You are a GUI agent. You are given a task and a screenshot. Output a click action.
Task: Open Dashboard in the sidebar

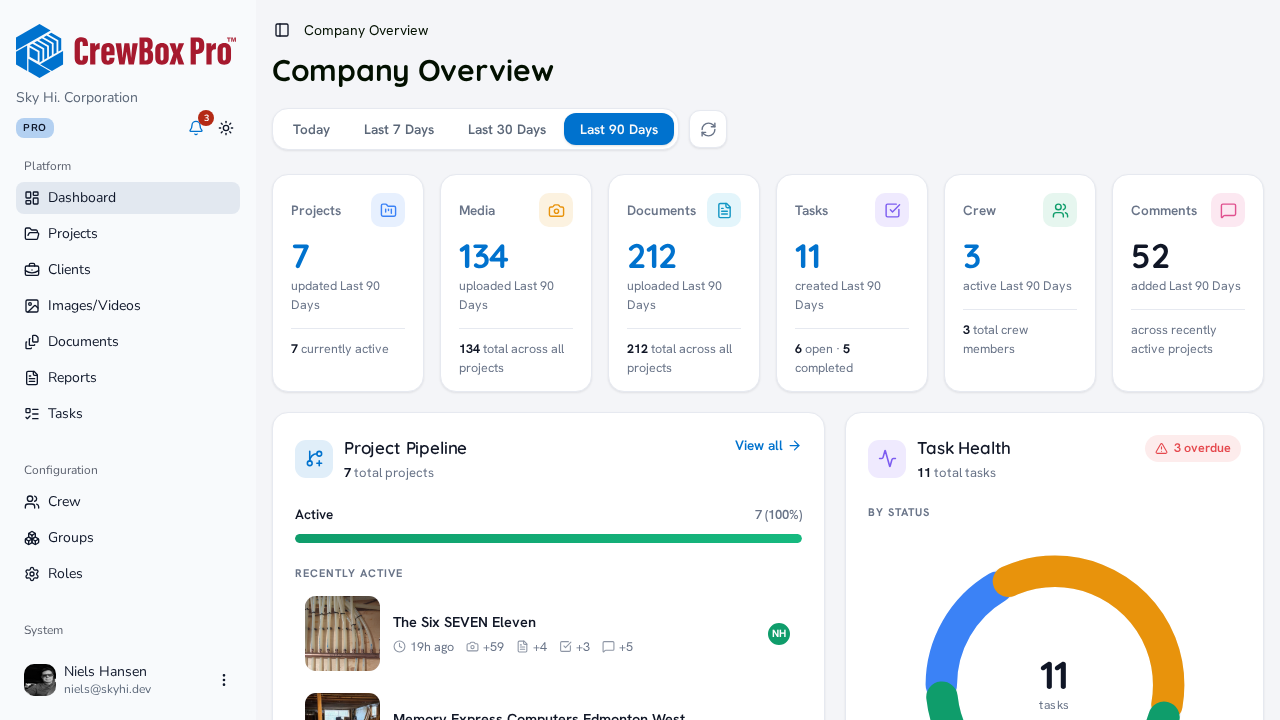tap(128, 198)
